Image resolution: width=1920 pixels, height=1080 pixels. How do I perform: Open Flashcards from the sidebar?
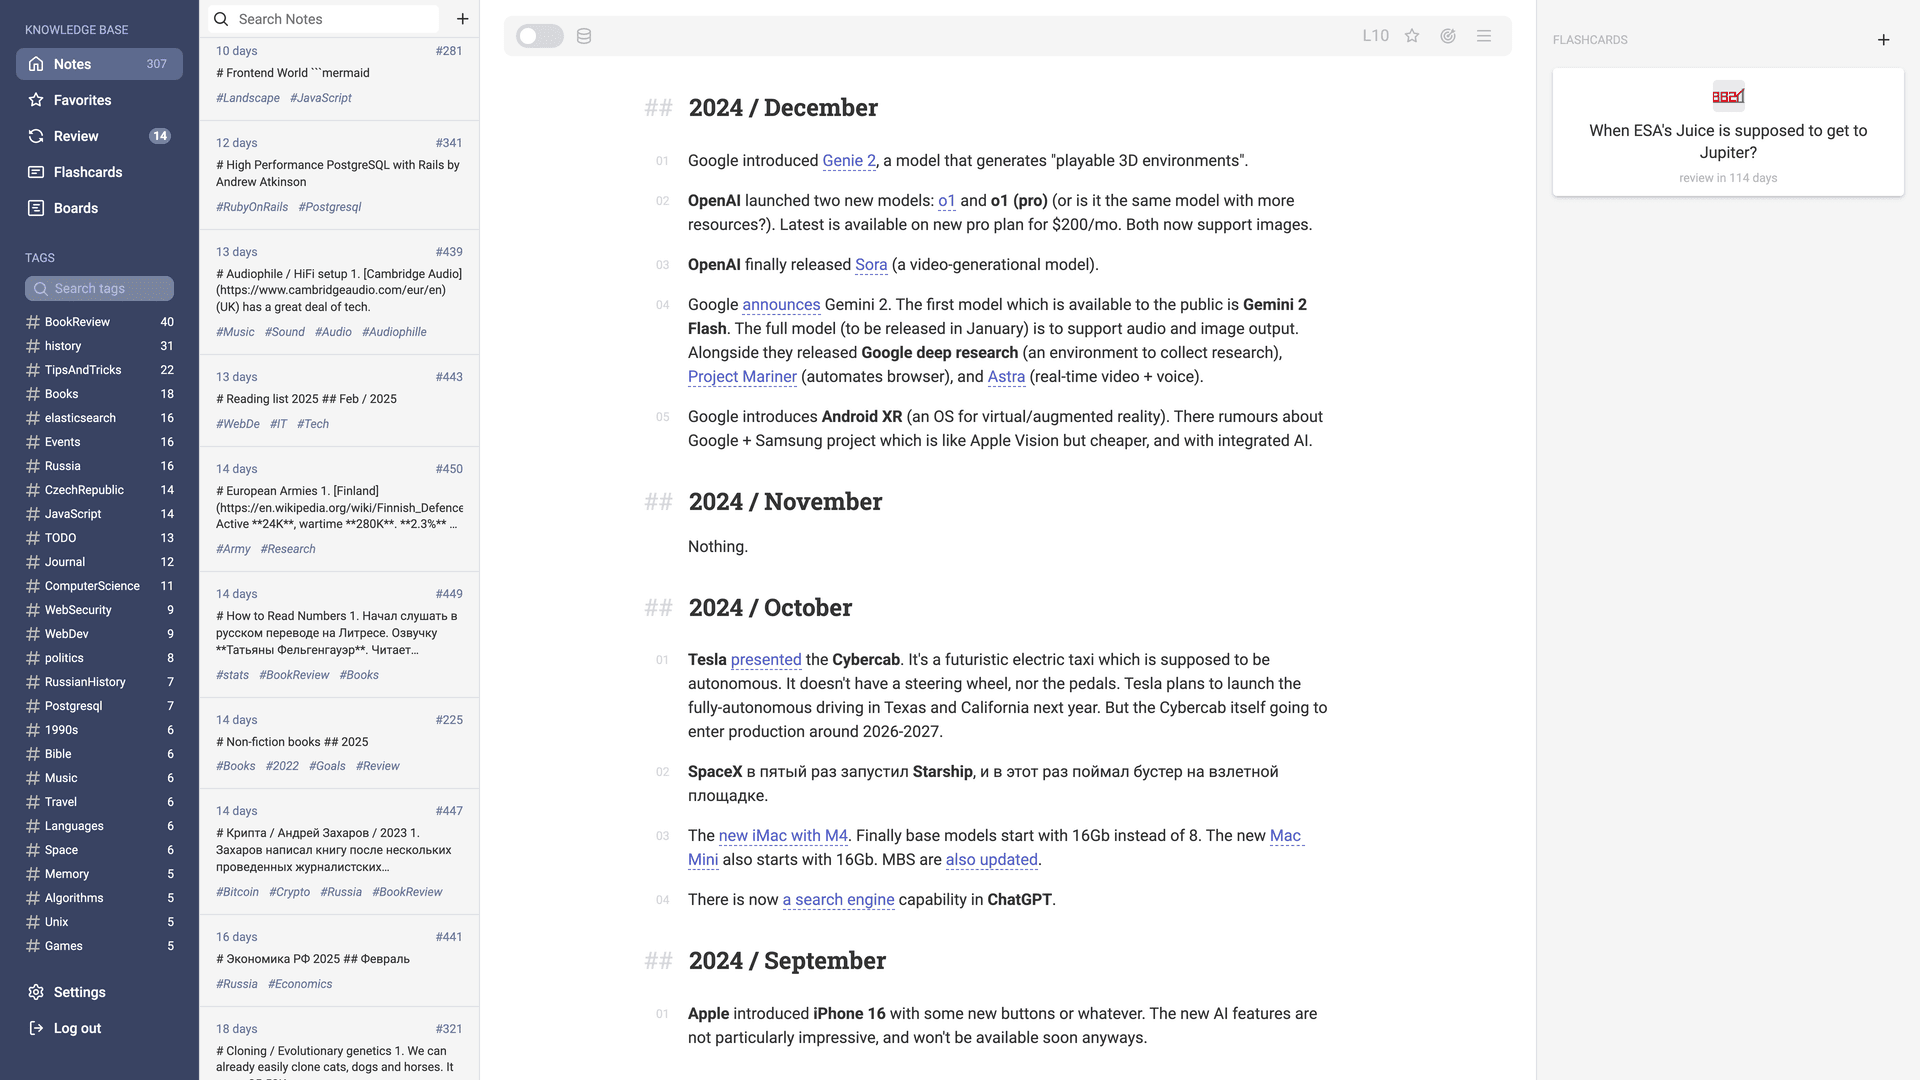pyautogui.click(x=99, y=172)
